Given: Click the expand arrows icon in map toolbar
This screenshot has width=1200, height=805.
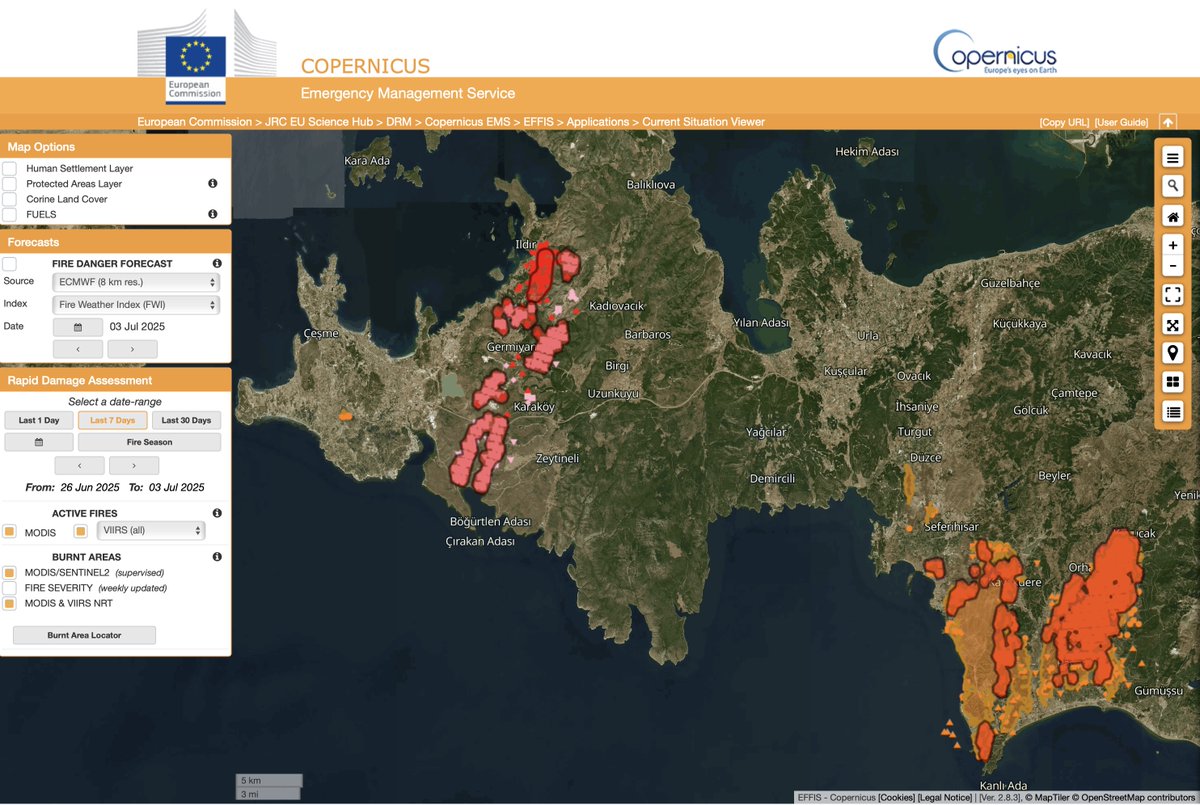Looking at the screenshot, I should pyautogui.click(x=1173, y=324).
